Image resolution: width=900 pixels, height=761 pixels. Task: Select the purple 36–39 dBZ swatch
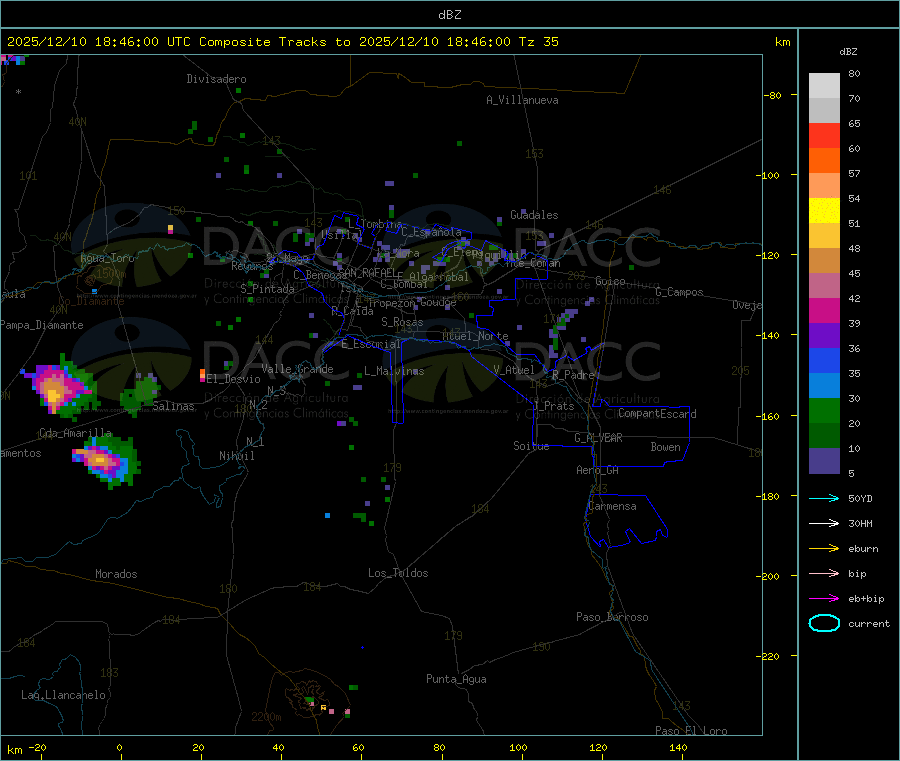[x=824, y=336]
